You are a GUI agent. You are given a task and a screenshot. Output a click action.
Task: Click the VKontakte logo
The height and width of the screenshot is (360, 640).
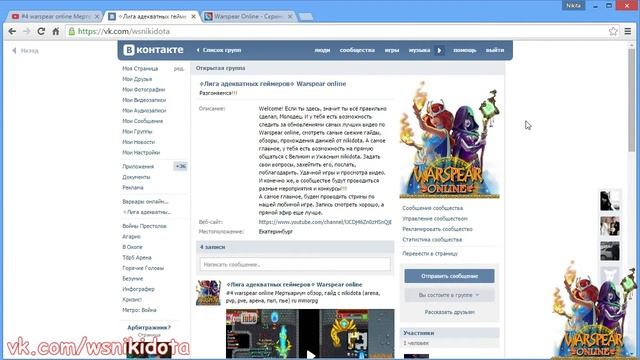coord(154,50)
